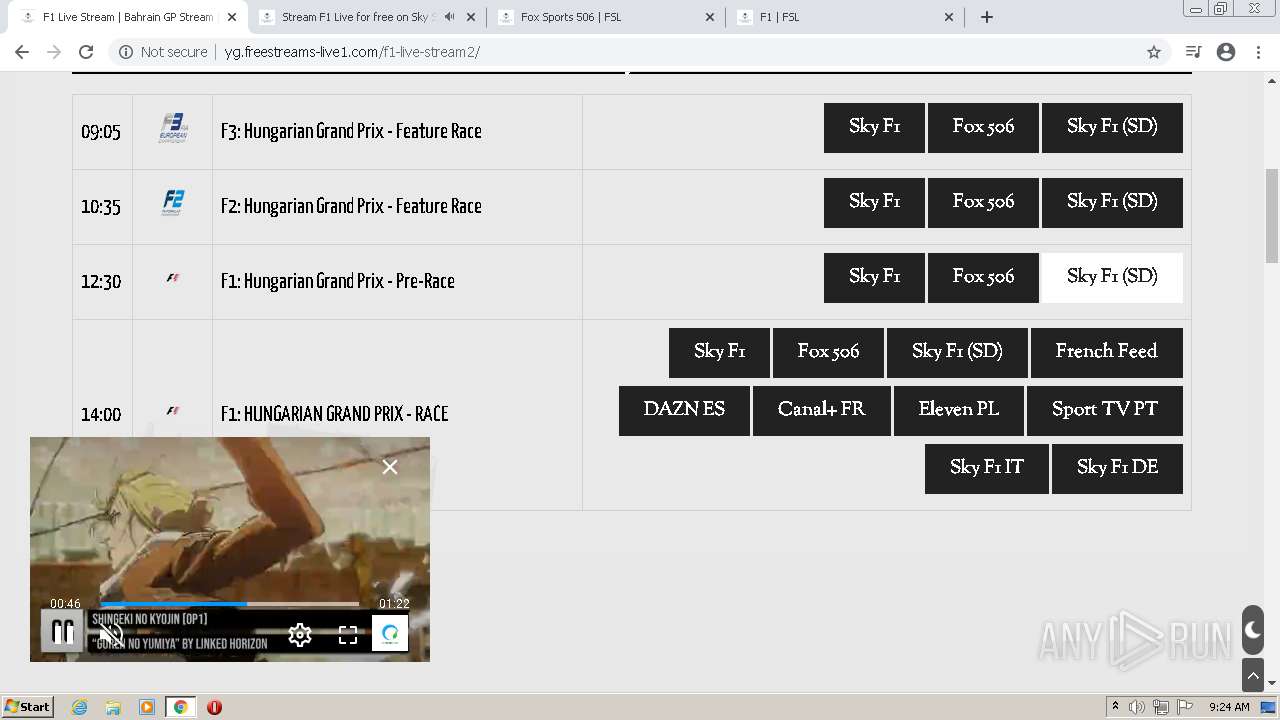Open the Canal+ FR stream
Screen dimensions: 1280x720
pyautogui.click(x=821, y=410)
